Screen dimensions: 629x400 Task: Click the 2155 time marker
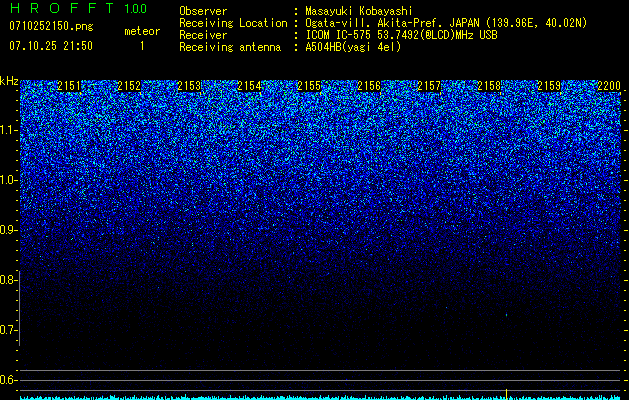[x=309, y=86]
